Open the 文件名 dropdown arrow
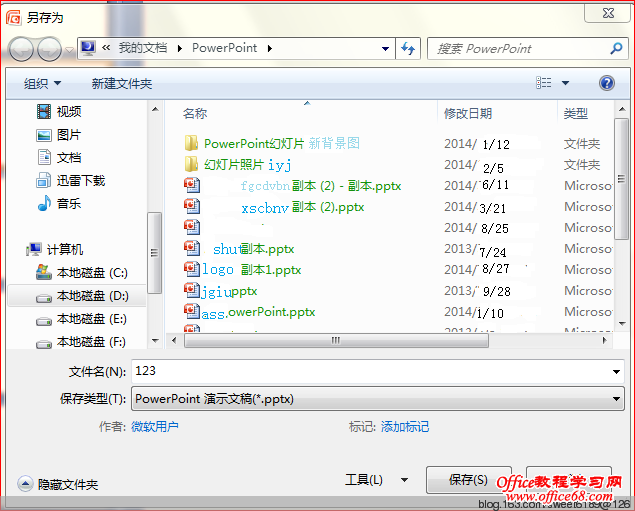This screenshot has width=635, height=511. 616,372
